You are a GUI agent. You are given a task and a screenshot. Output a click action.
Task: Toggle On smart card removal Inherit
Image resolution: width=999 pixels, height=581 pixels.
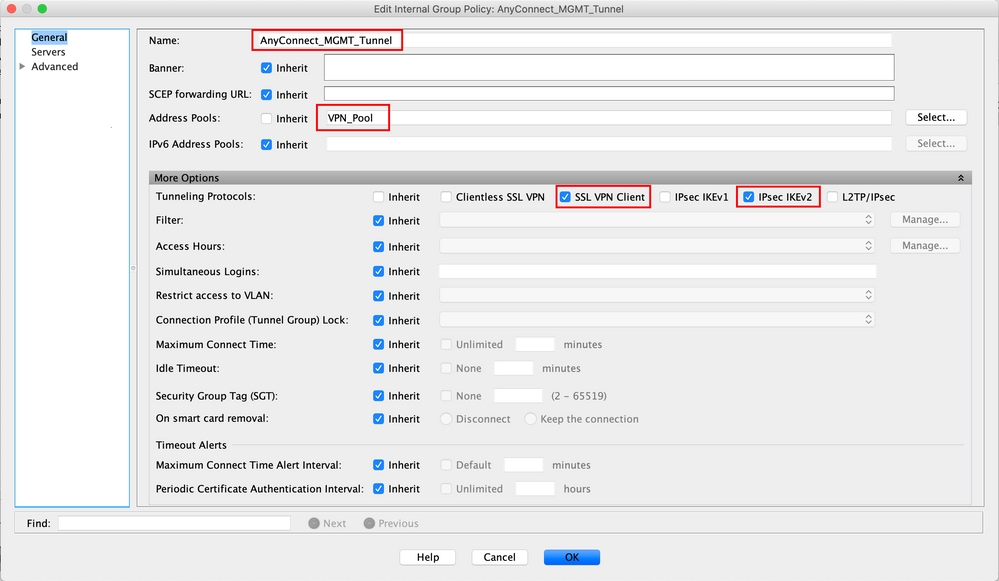tap(378, 419)
